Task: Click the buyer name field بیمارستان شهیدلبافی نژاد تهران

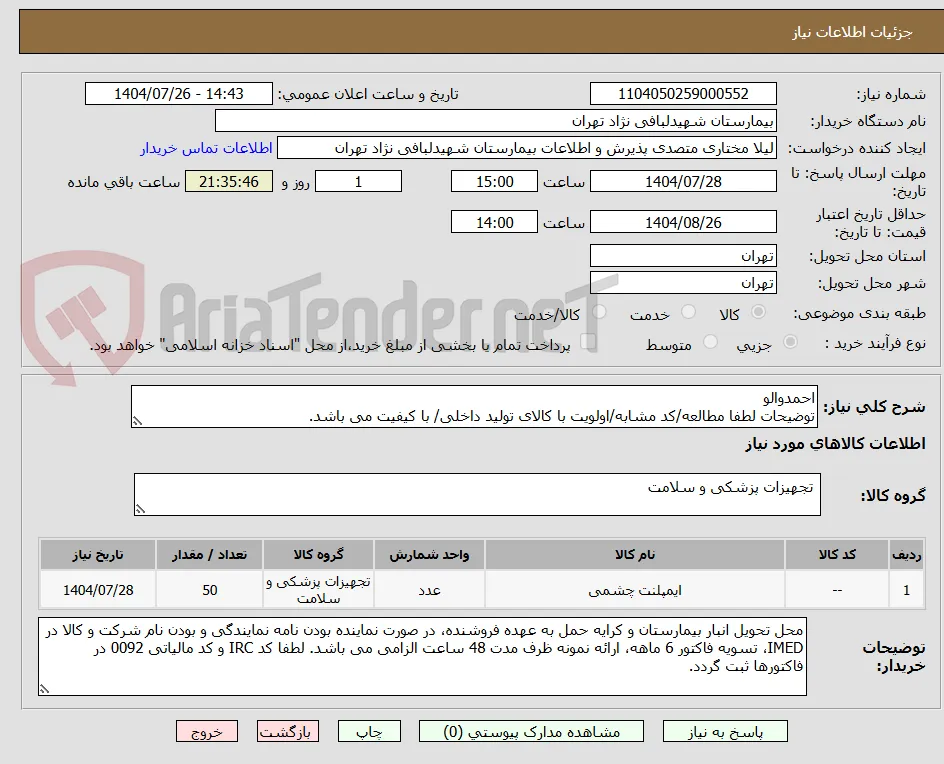Action: click(x=495, y=121)
